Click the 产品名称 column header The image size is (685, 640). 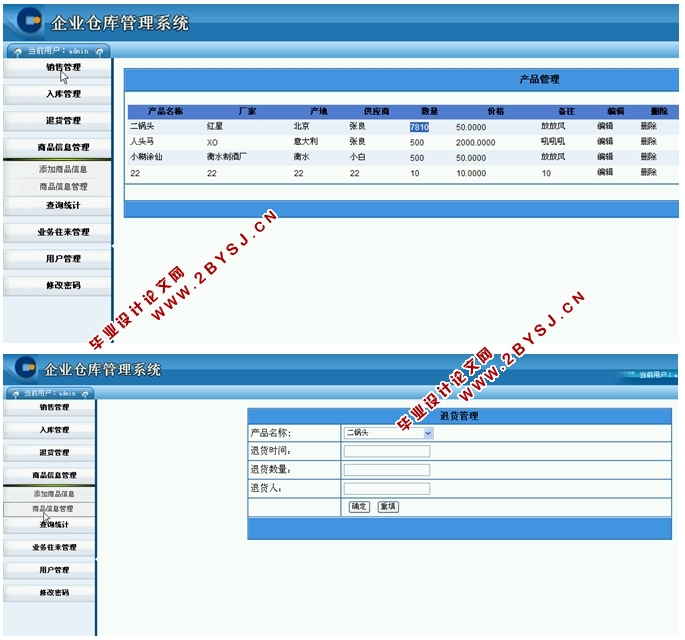click(165, 111)
